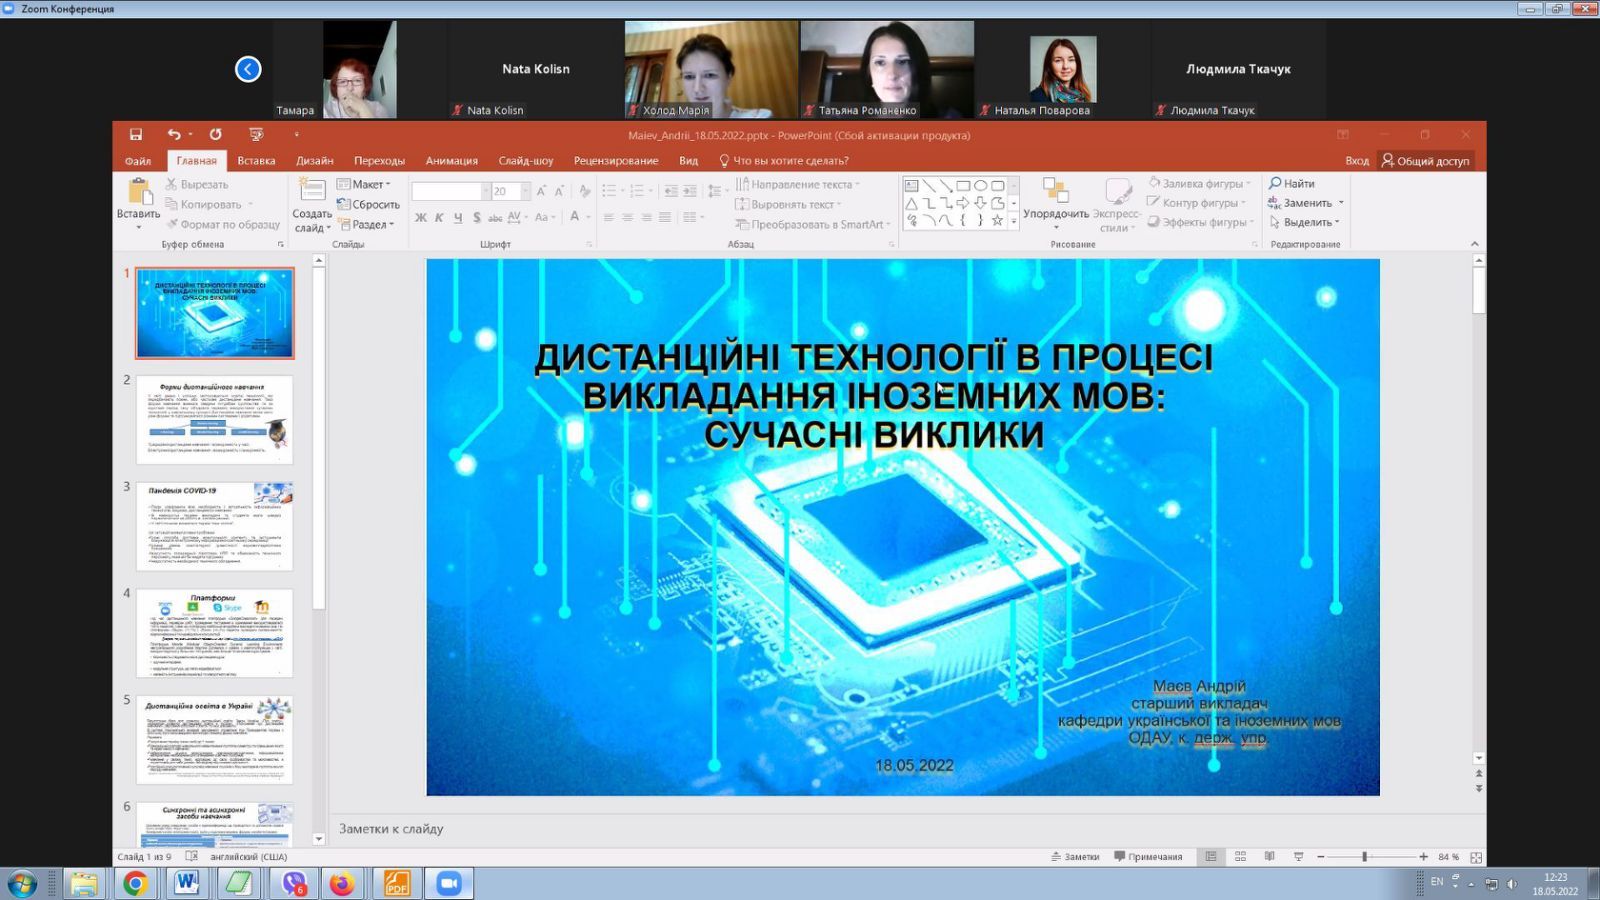Toggle italic (К) formatting
1600x900 pixels.
pos(439,217)
